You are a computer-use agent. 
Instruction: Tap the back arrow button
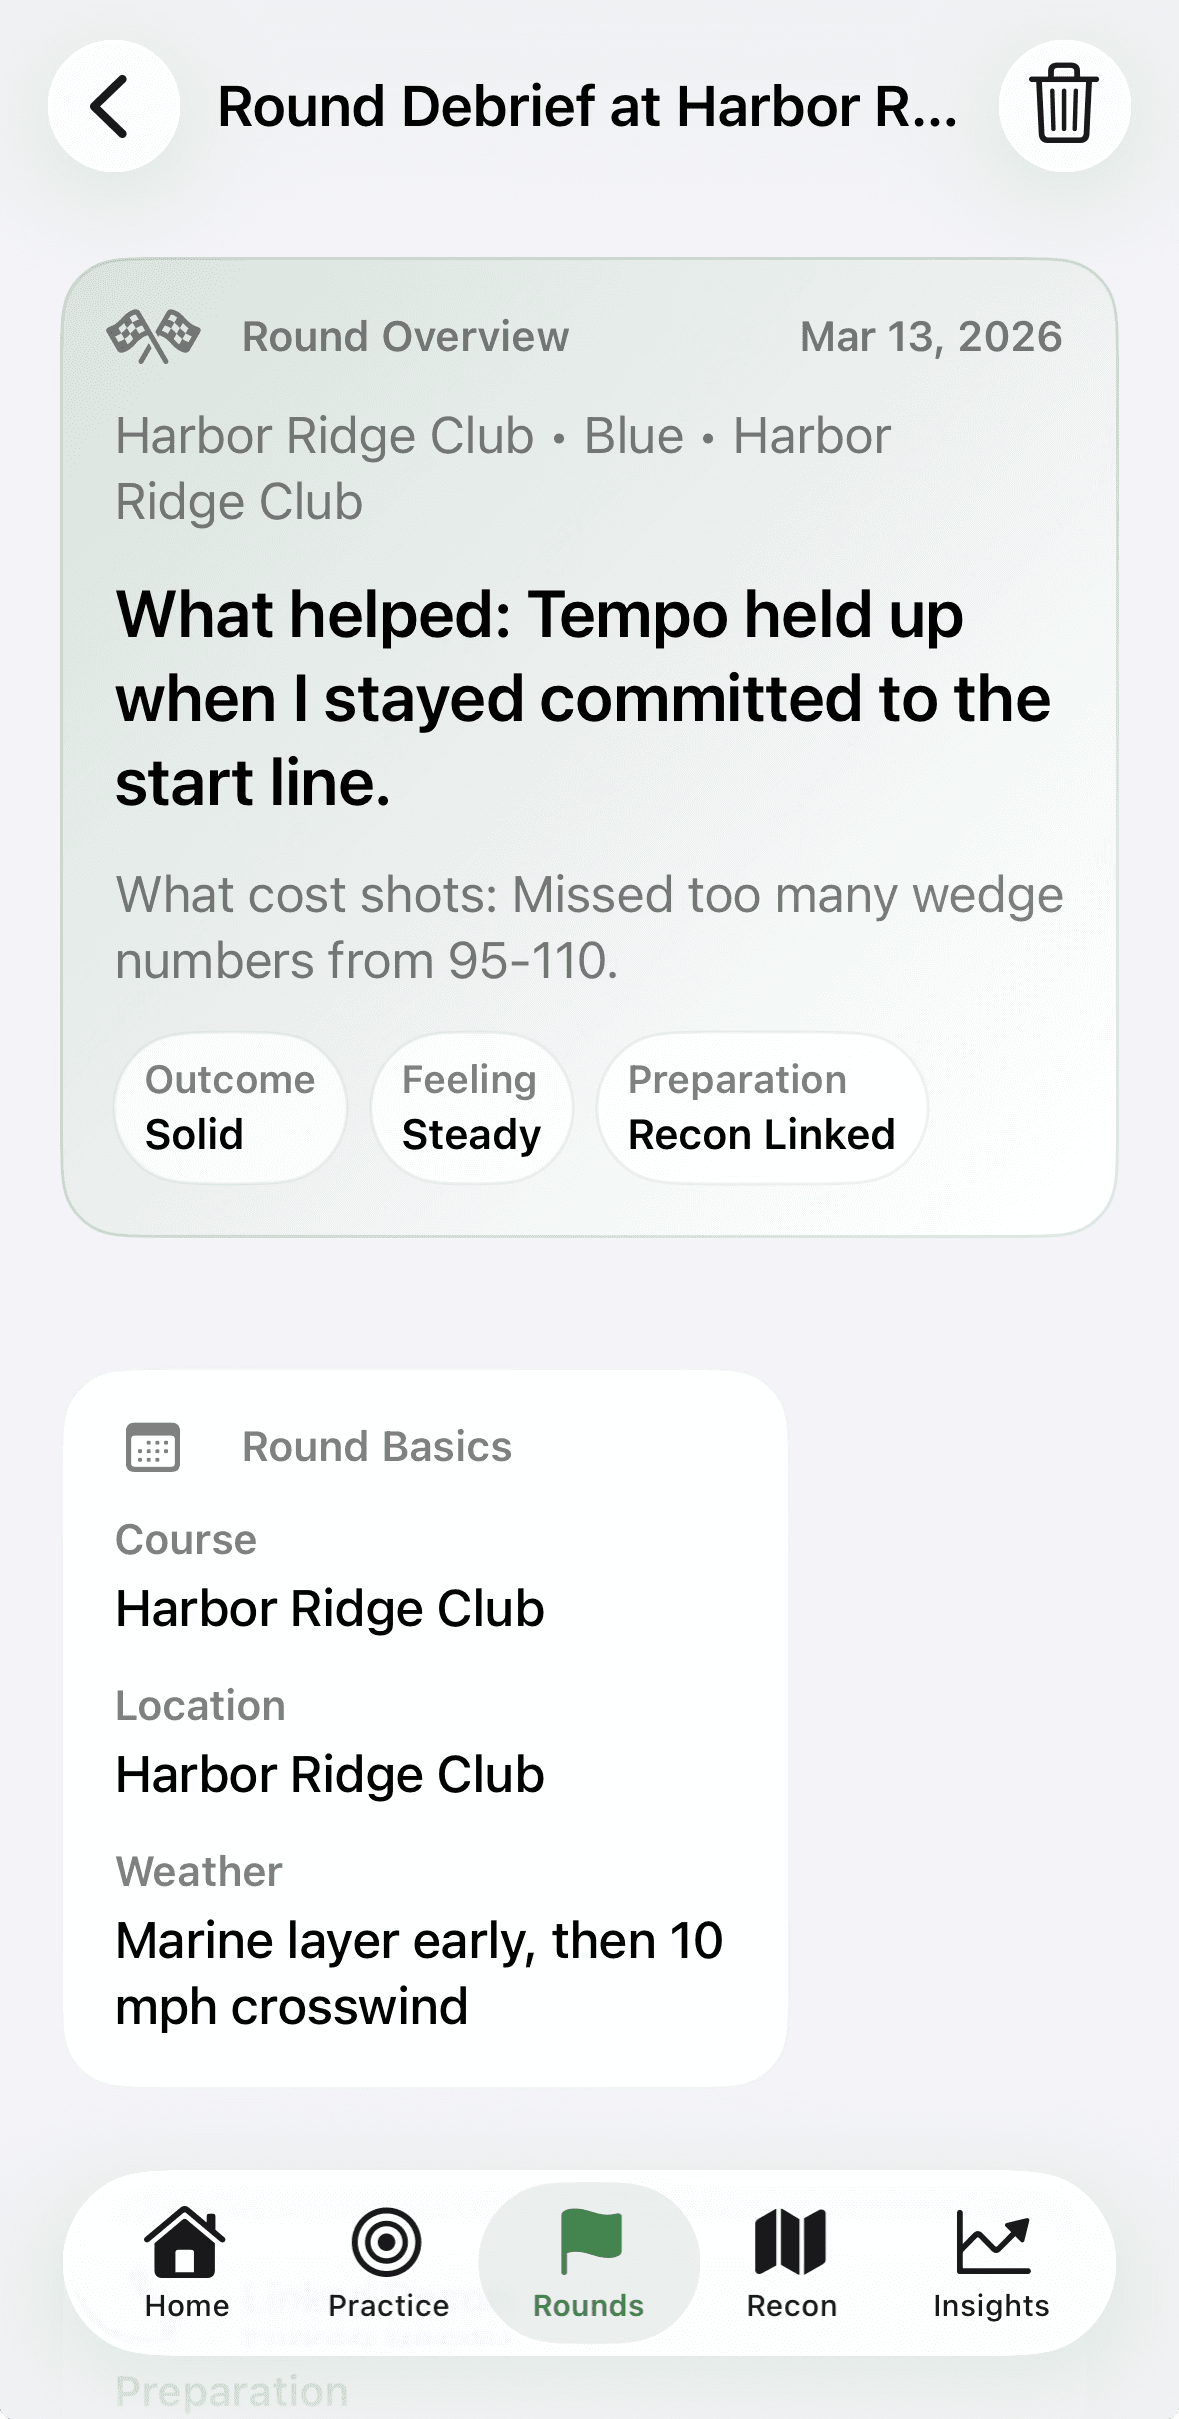(113, 106)
